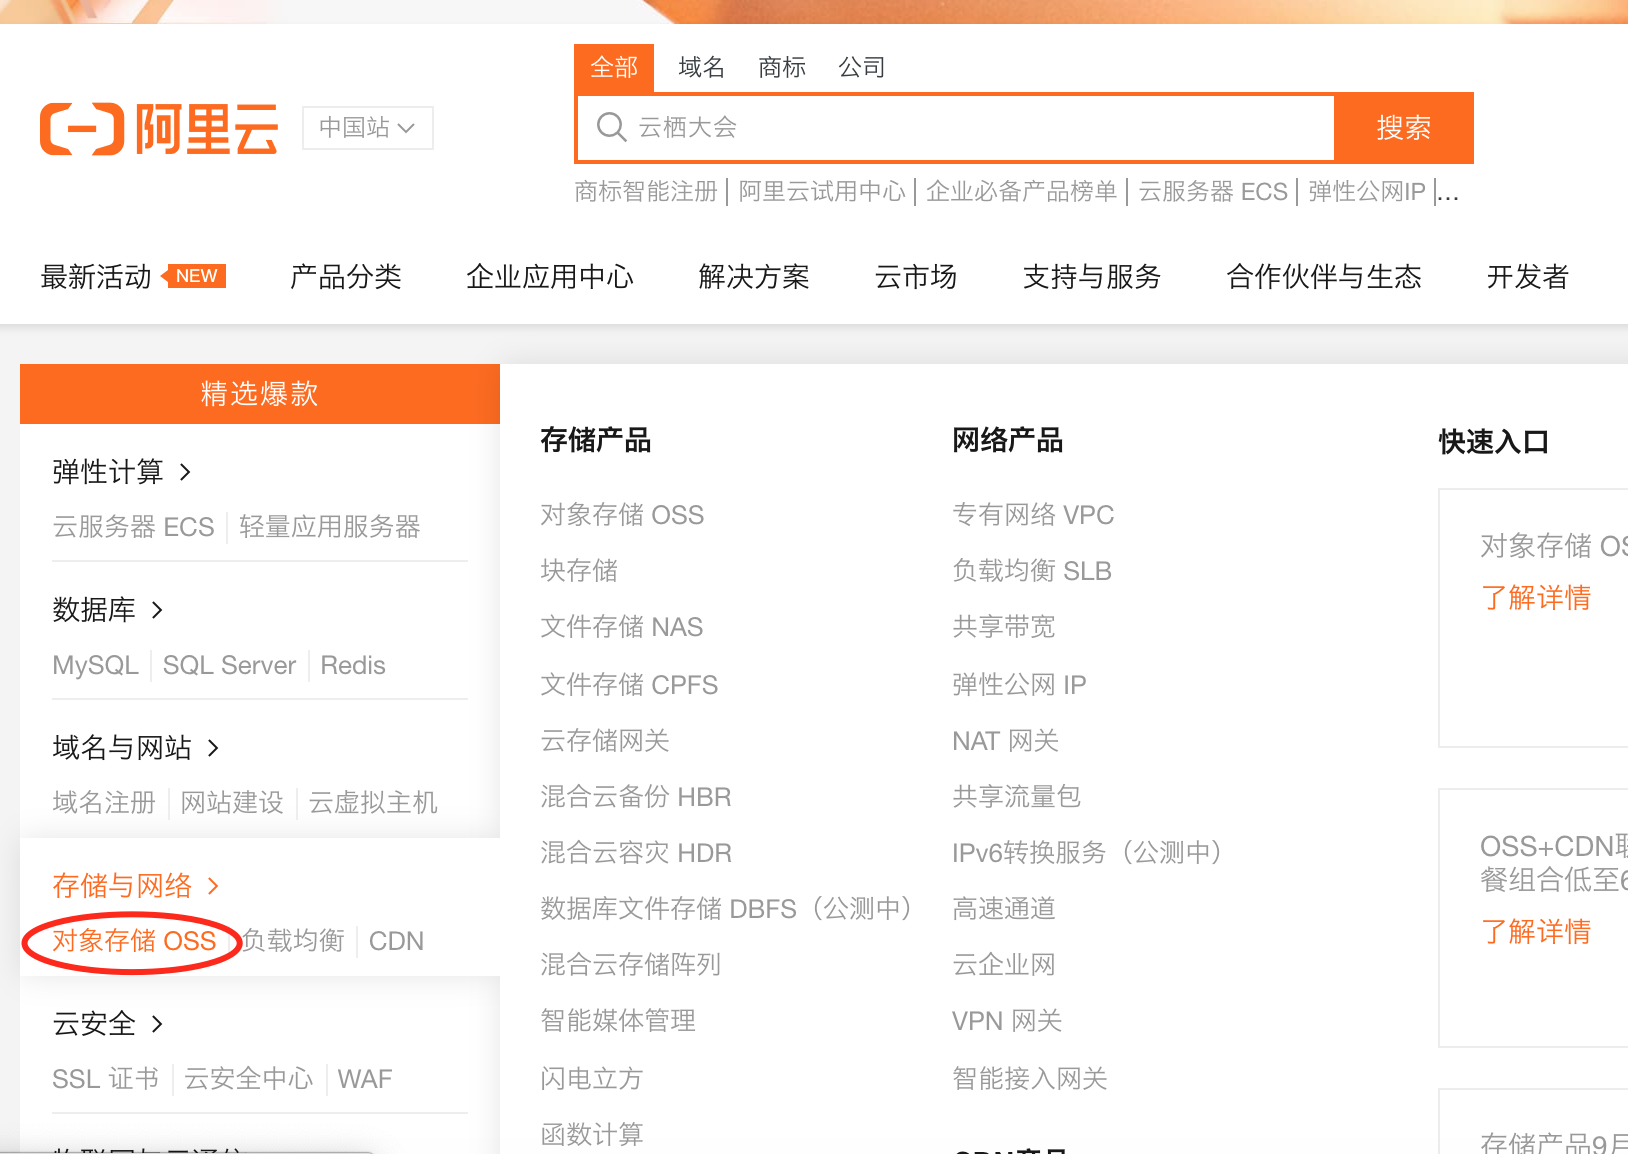Viewport: 1628px width, 1154px height.
Task: Open the Redis sidebar link
Action: click(353, 665)
